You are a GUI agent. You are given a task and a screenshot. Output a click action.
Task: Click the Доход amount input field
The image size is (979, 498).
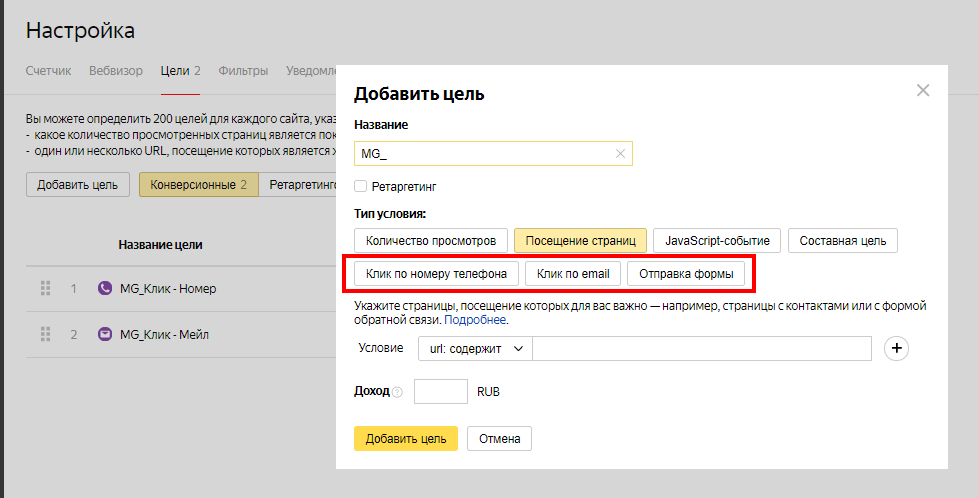pyautogui.click(x=440, y=392)
